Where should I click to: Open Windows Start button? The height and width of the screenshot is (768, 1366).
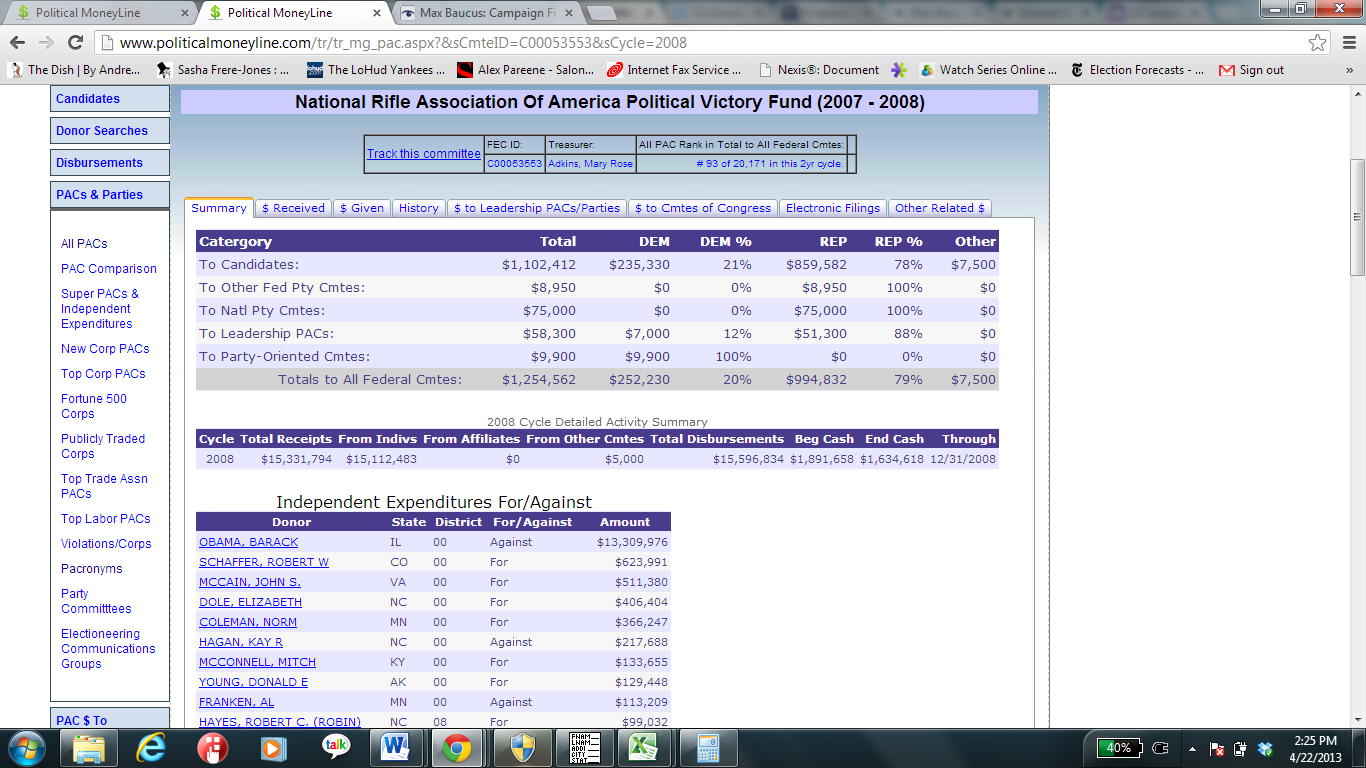pyautogui.click(x=27, y=747)
